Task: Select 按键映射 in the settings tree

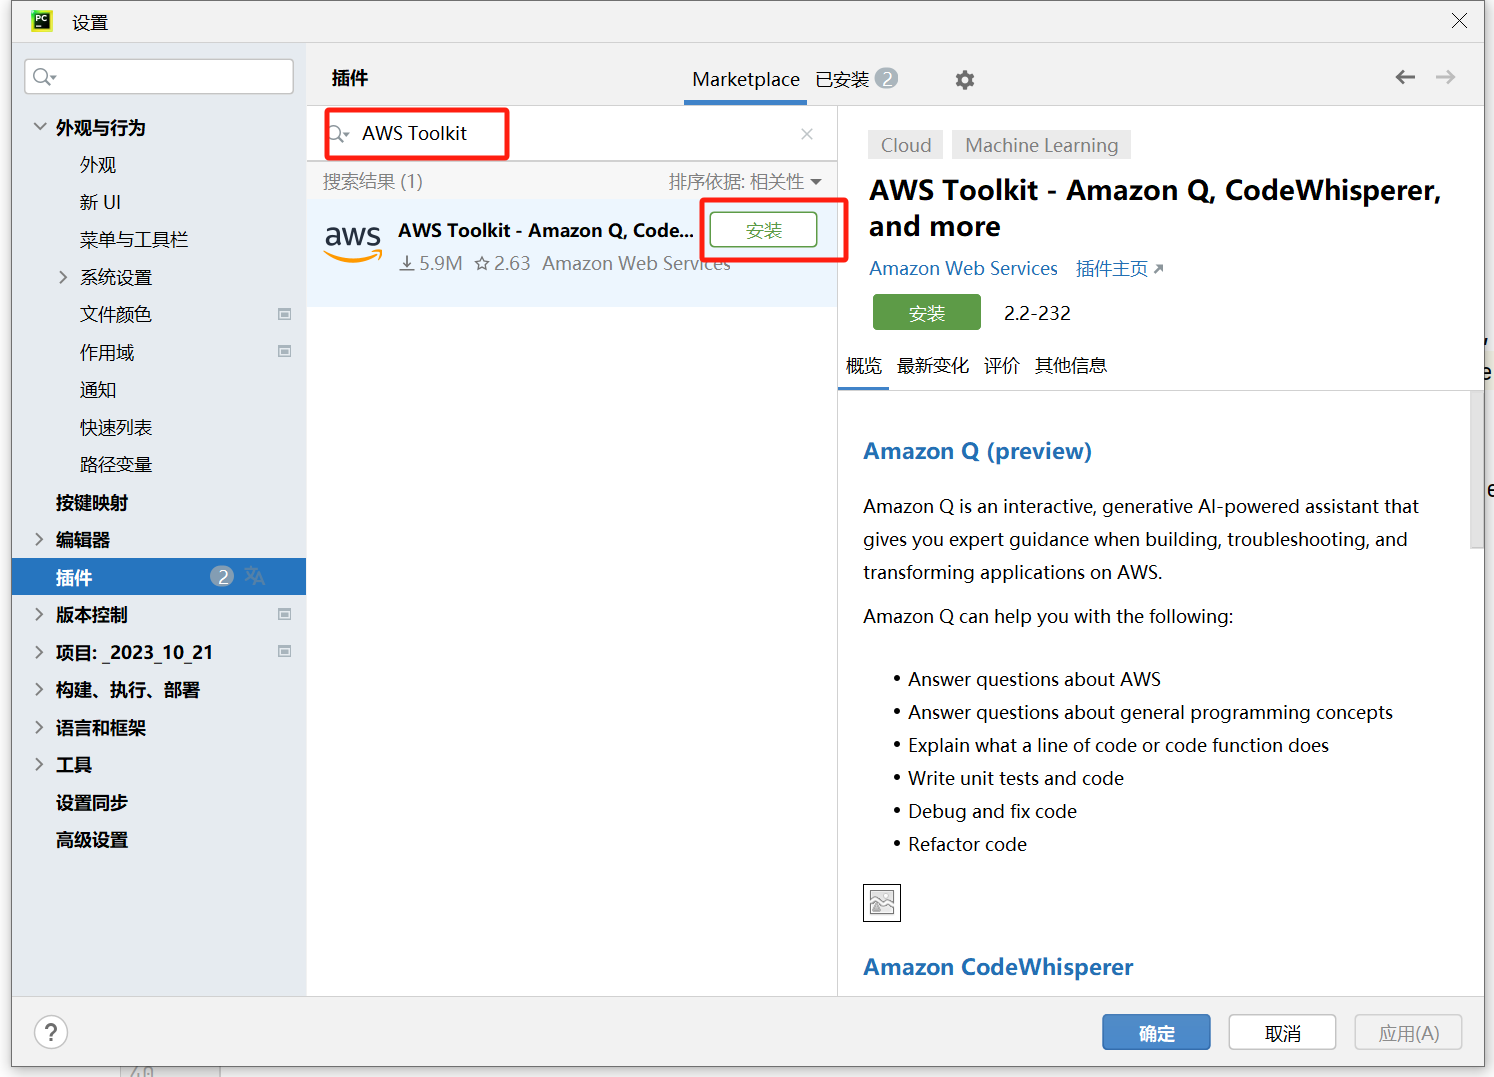Action: pyautogui.click(x=92, y=502)
